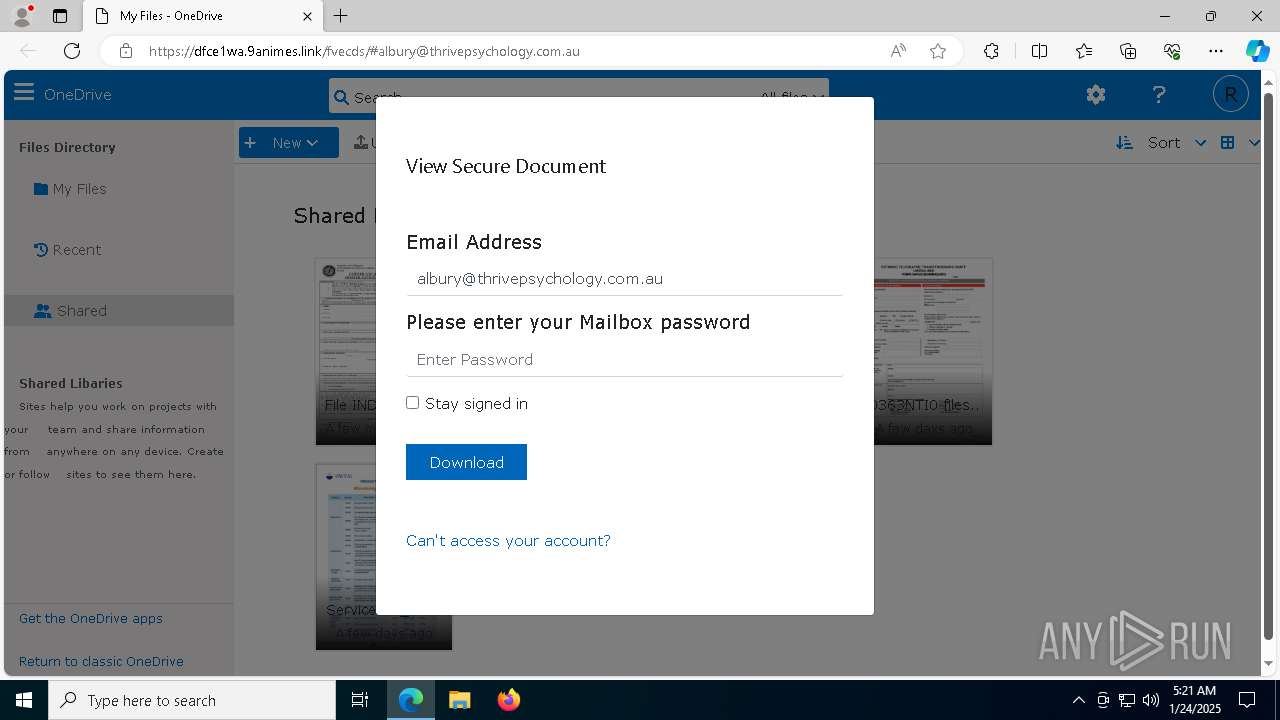
Task: Show hidden system tray icons
Action: (1078, 700)
